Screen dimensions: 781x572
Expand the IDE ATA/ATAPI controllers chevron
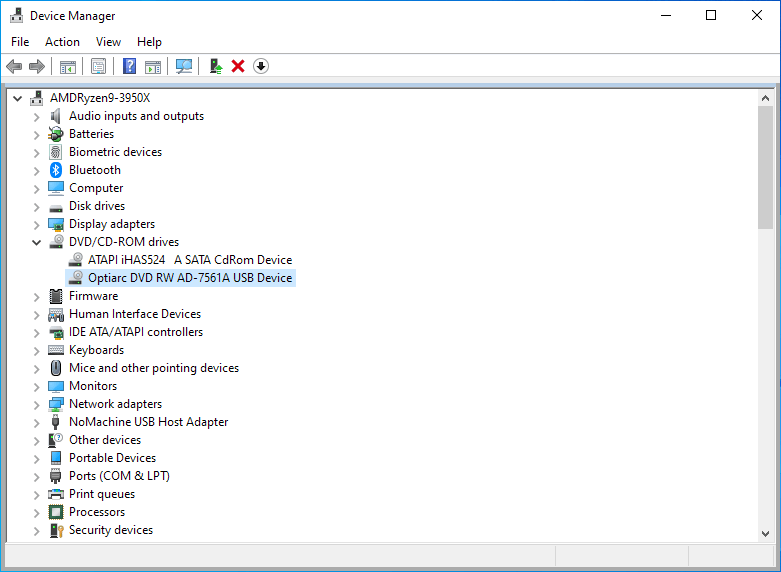36,332
